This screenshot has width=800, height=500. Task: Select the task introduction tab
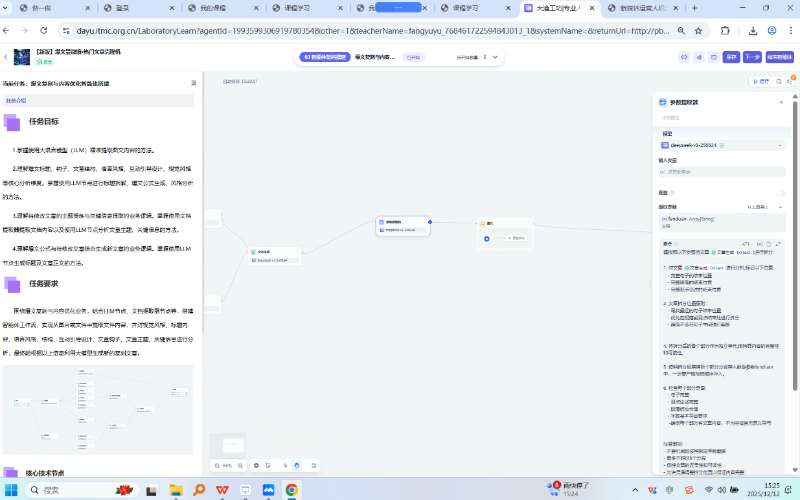point(17,101)
